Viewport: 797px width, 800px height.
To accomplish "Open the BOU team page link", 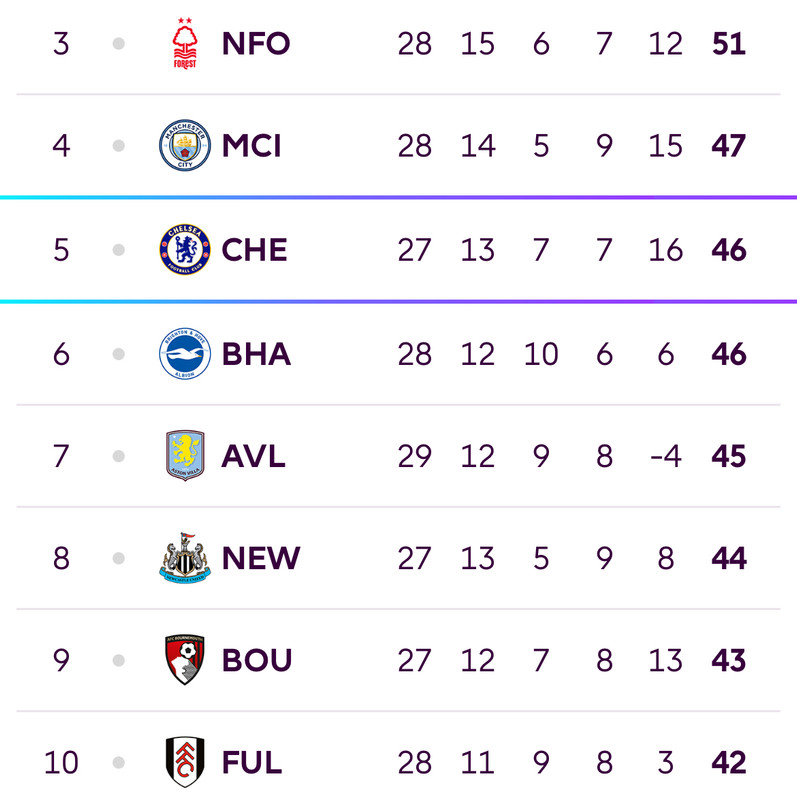I will click(x=257, y=660).
